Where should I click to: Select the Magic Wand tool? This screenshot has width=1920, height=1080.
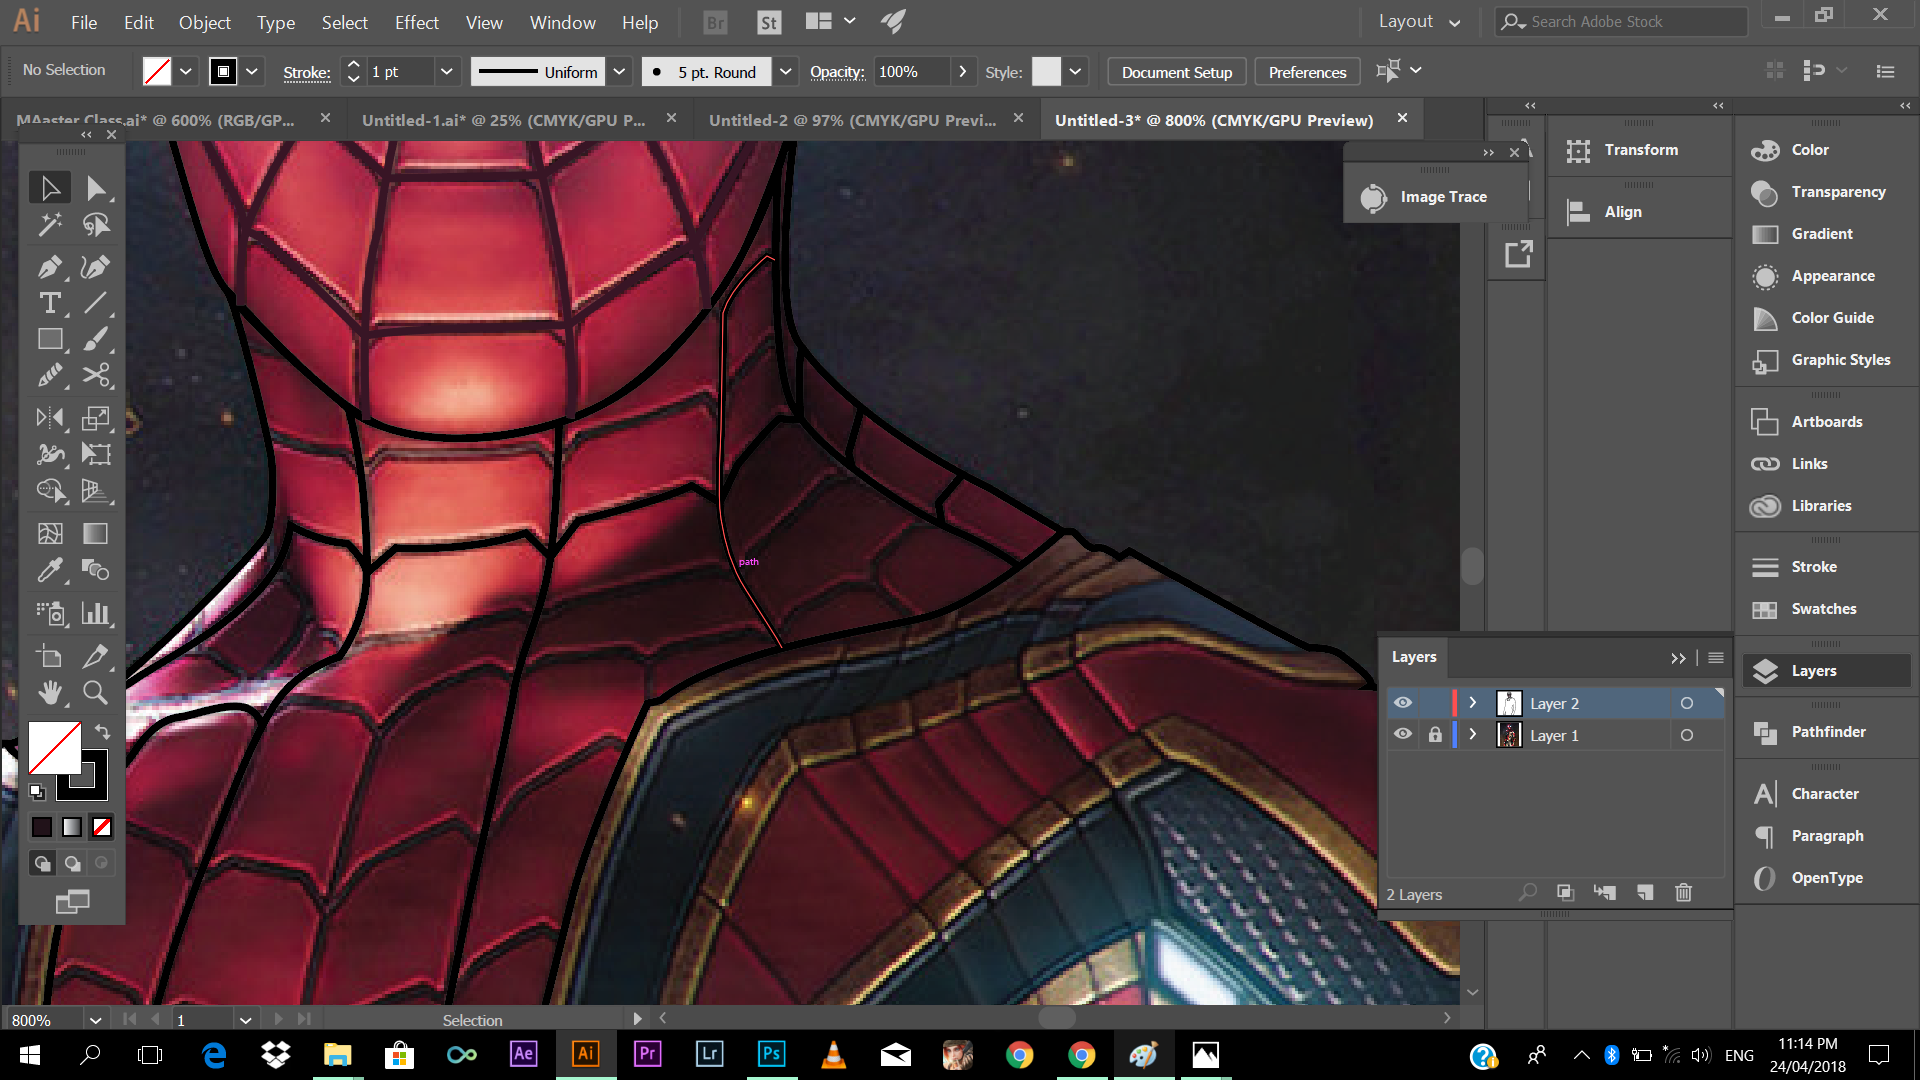[49, 225]
